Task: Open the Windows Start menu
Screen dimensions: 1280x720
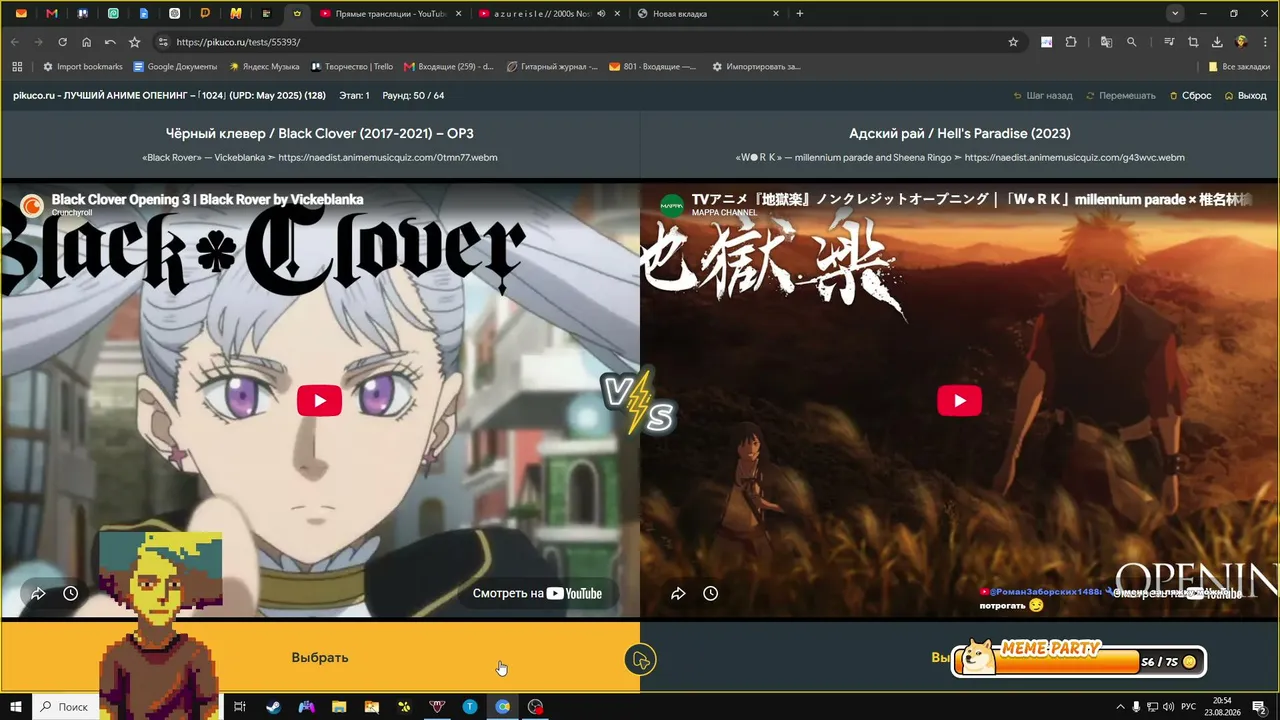Action: pos(16,707)
